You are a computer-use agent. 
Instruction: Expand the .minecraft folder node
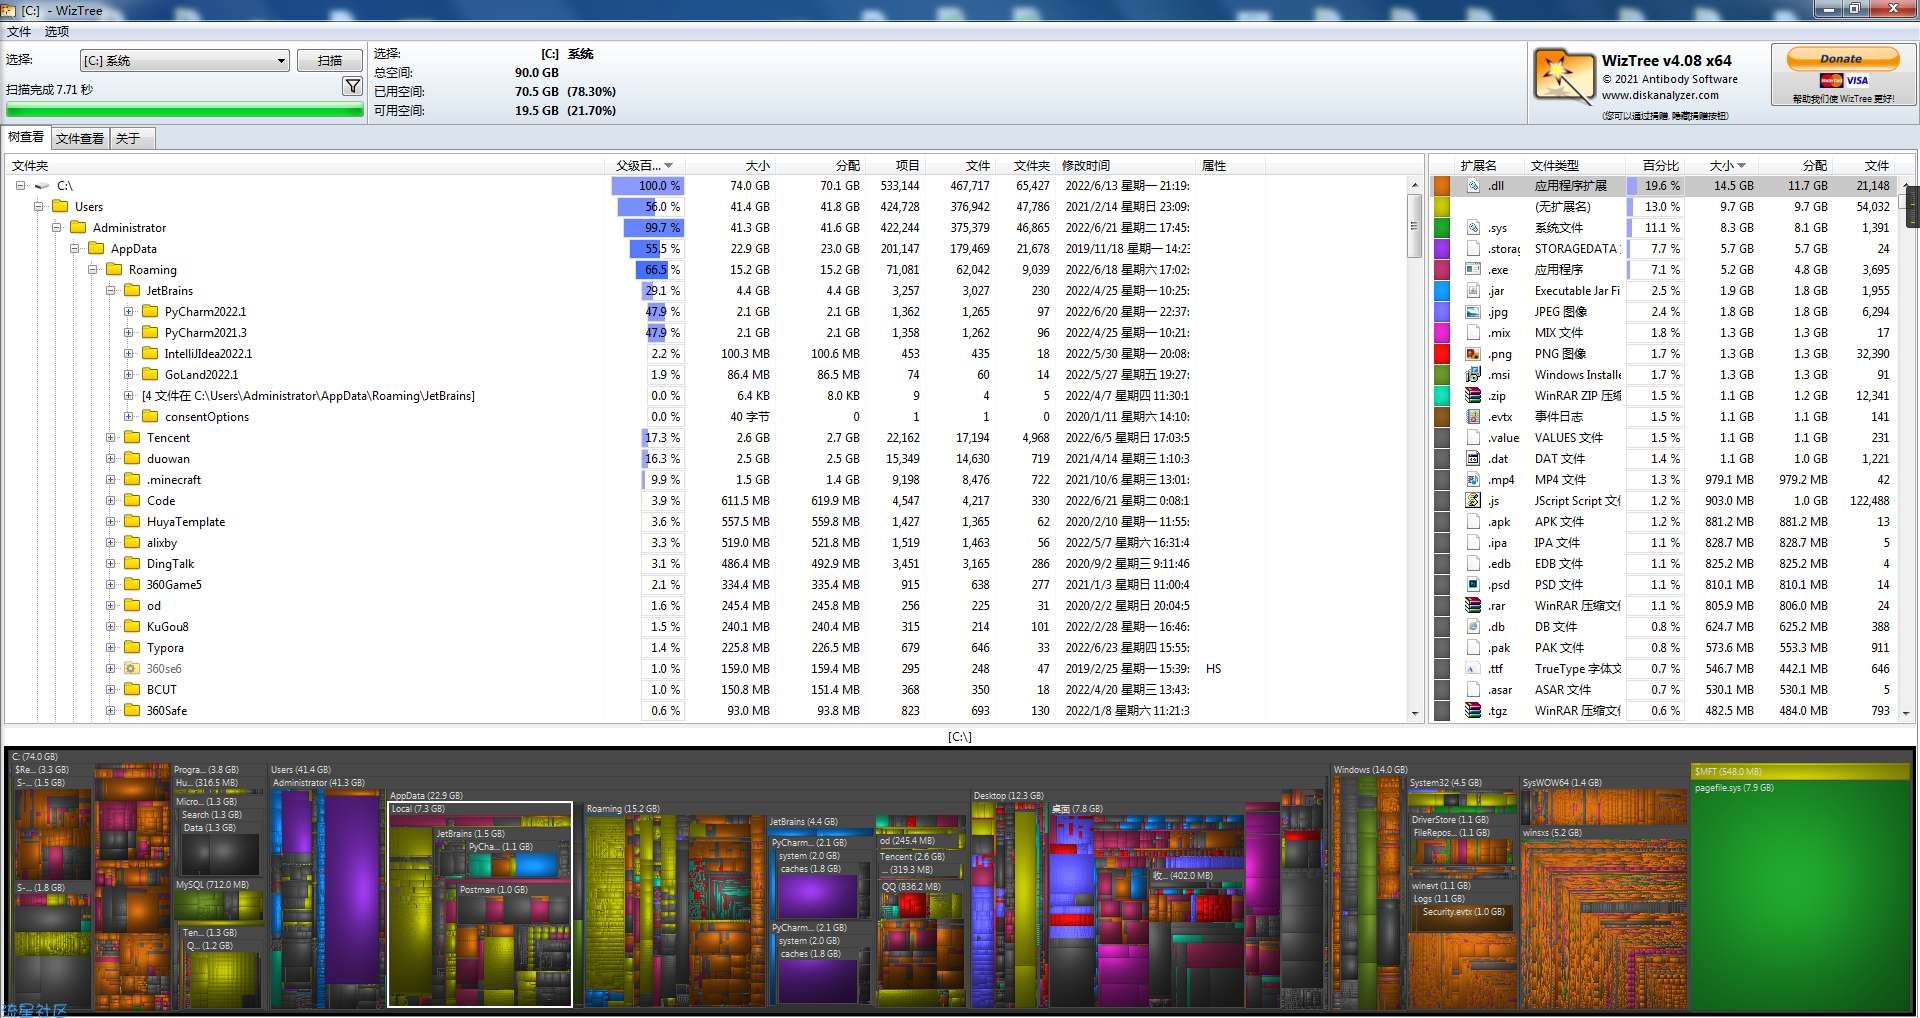[110, 480]
